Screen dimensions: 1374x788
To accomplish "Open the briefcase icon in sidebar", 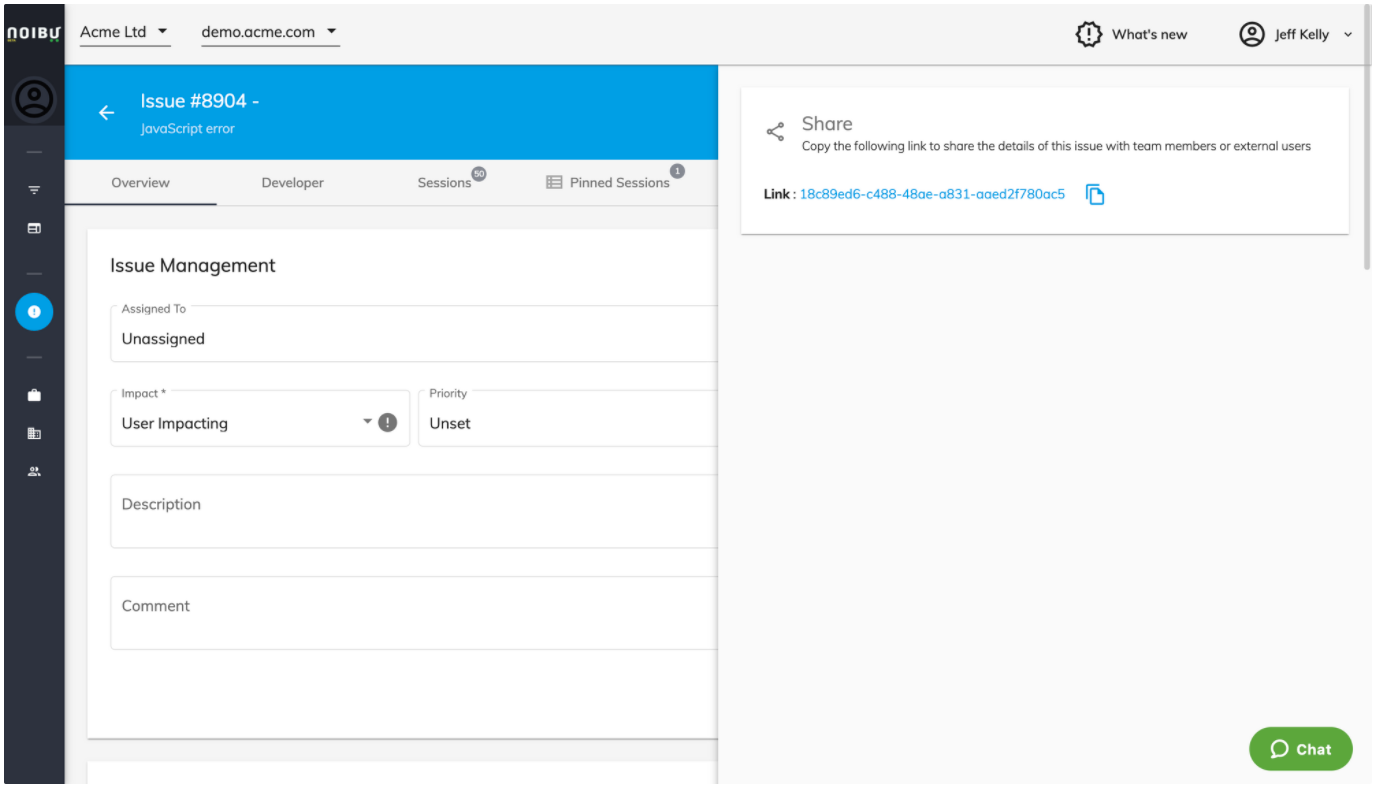I will 34,395.
